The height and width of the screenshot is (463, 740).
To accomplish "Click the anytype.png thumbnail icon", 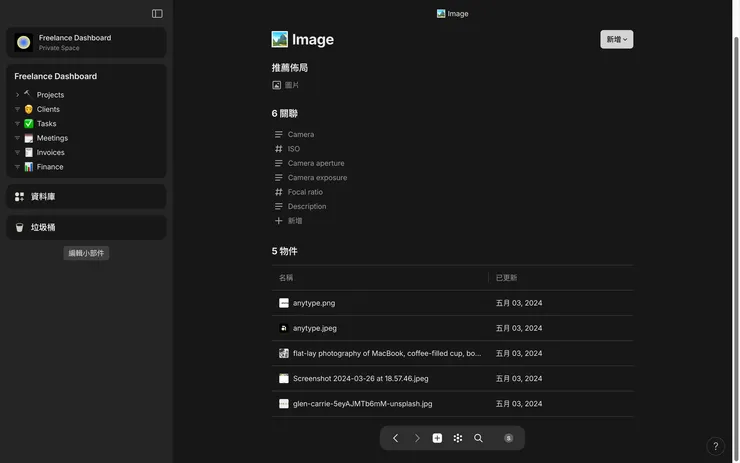I will [284, 303].
